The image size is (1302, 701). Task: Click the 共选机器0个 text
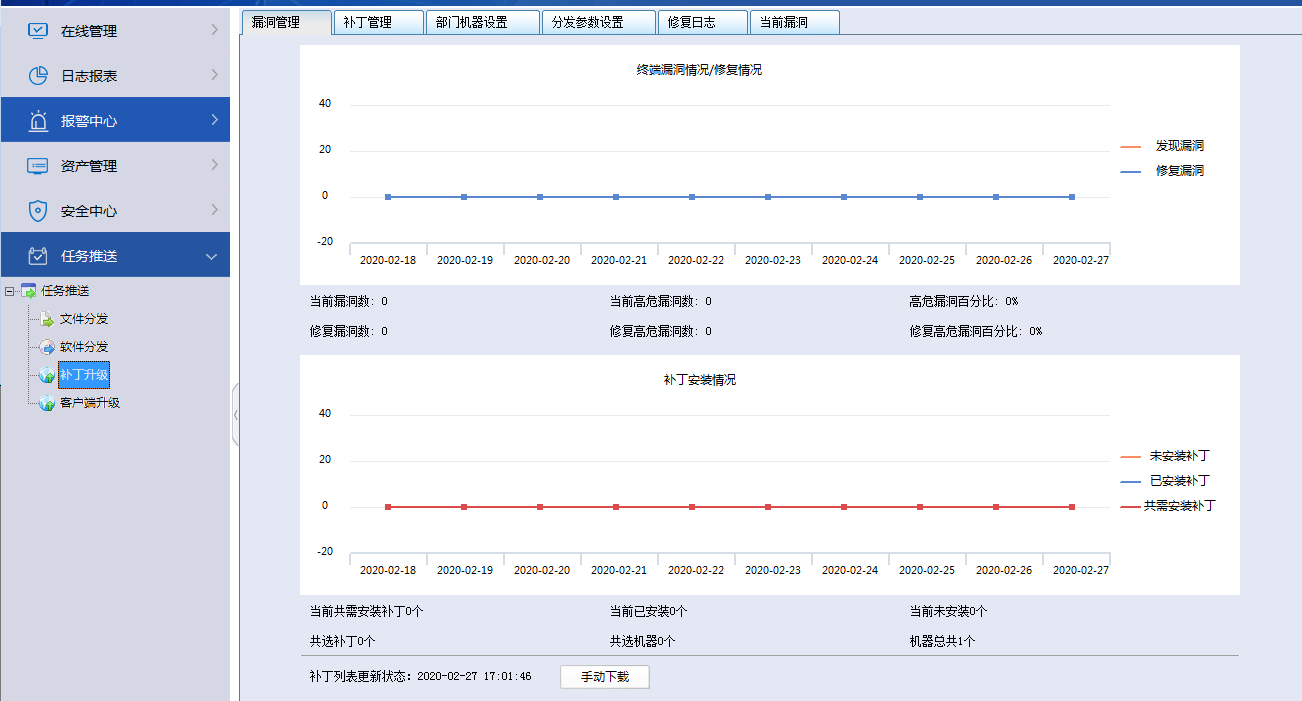[643, 641]
